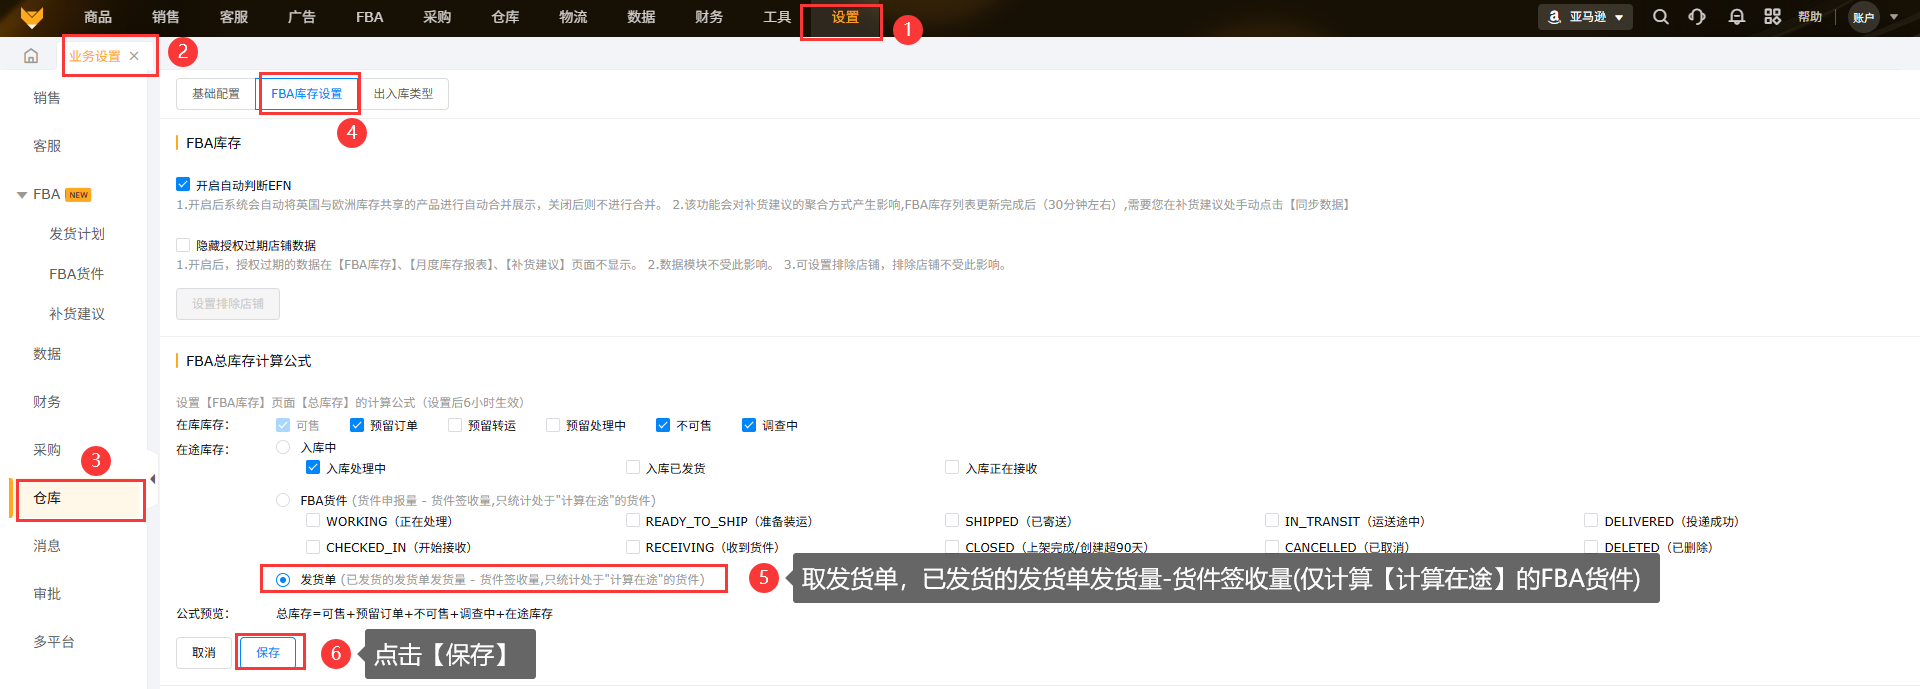Open the search magnifier icon

click(x=1661, y=17)
